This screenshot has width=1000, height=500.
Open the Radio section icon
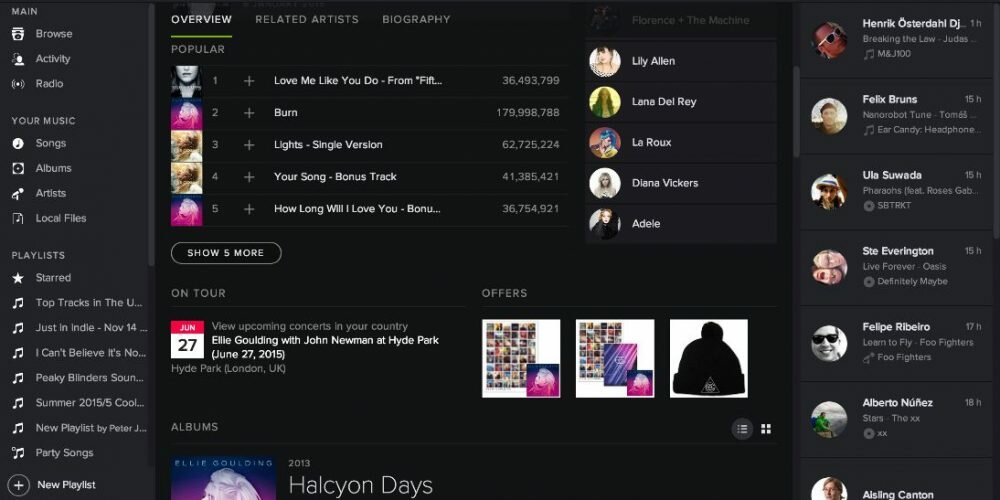click(18, 84)
